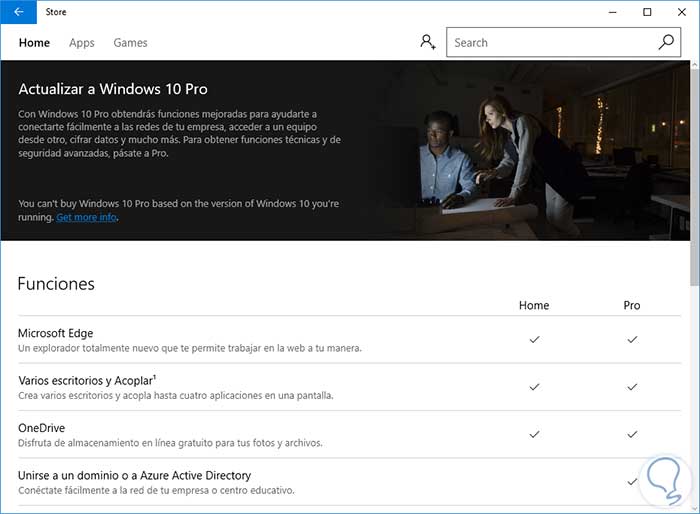
Task: Open the Apps tab
Action: click(x=82, y=43)
